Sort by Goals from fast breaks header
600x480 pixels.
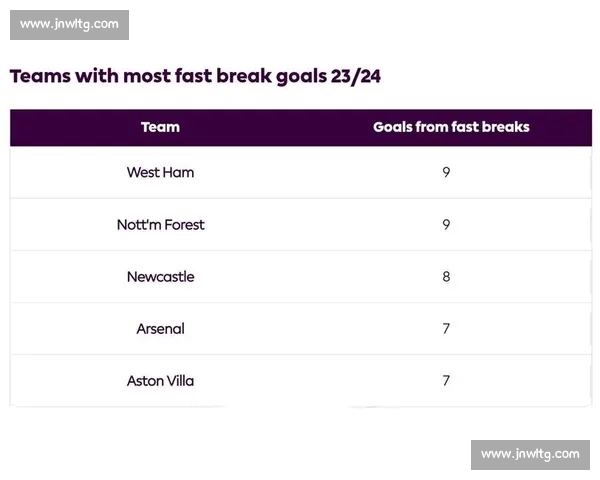click(x=451, y=127)
